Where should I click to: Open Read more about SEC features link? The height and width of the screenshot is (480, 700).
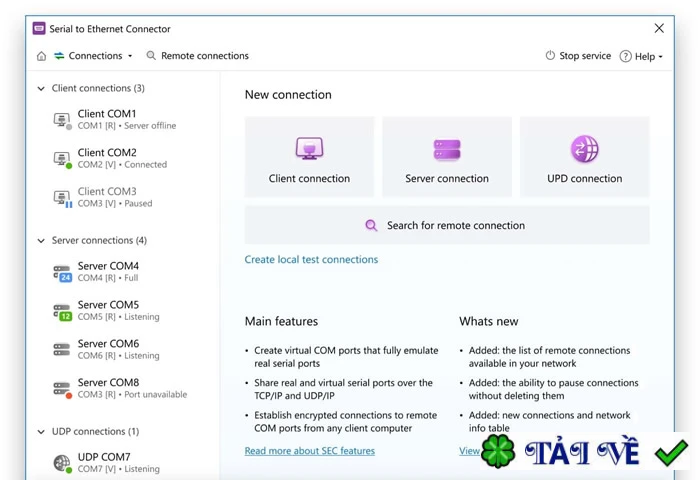pos(310,451)
